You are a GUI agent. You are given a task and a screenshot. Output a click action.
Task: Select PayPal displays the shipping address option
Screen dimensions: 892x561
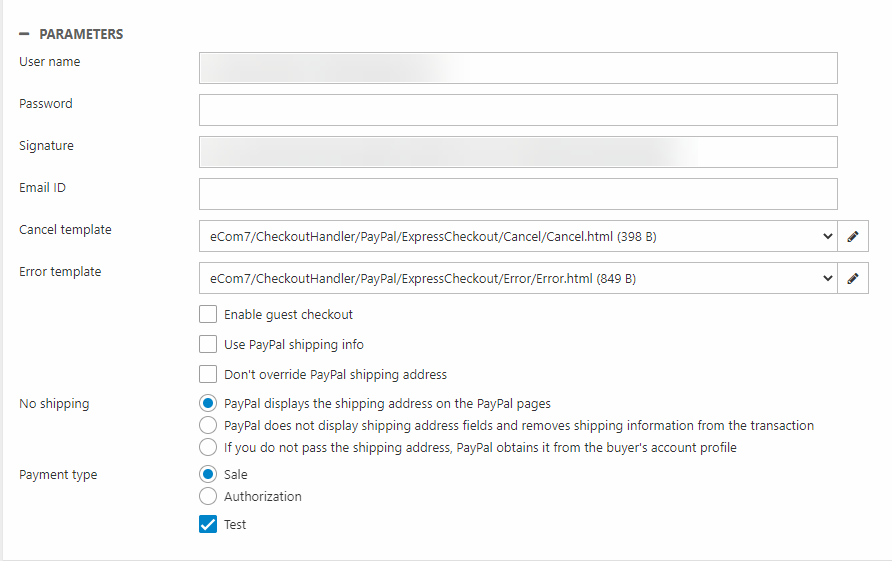tap(208, 404)
